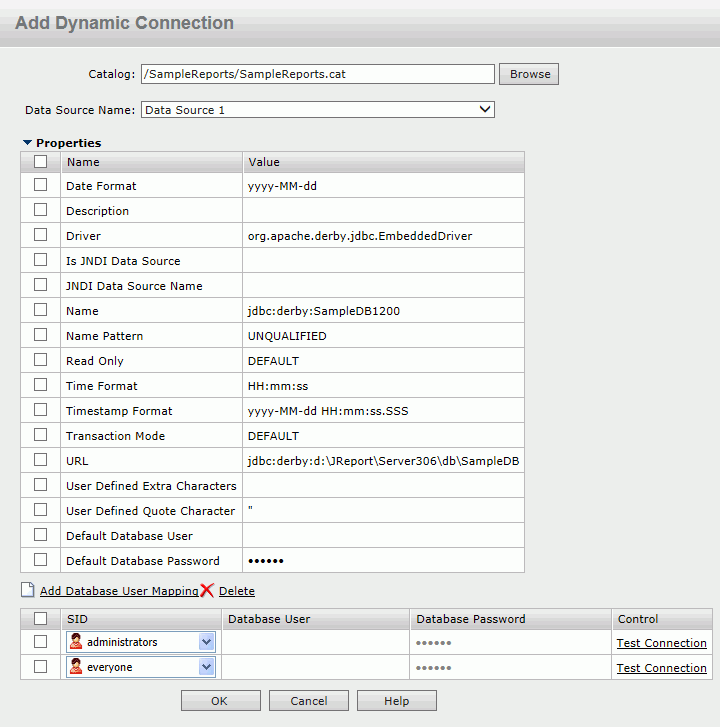
Task: Test Connection for administrators row
Action: point(662,643)
